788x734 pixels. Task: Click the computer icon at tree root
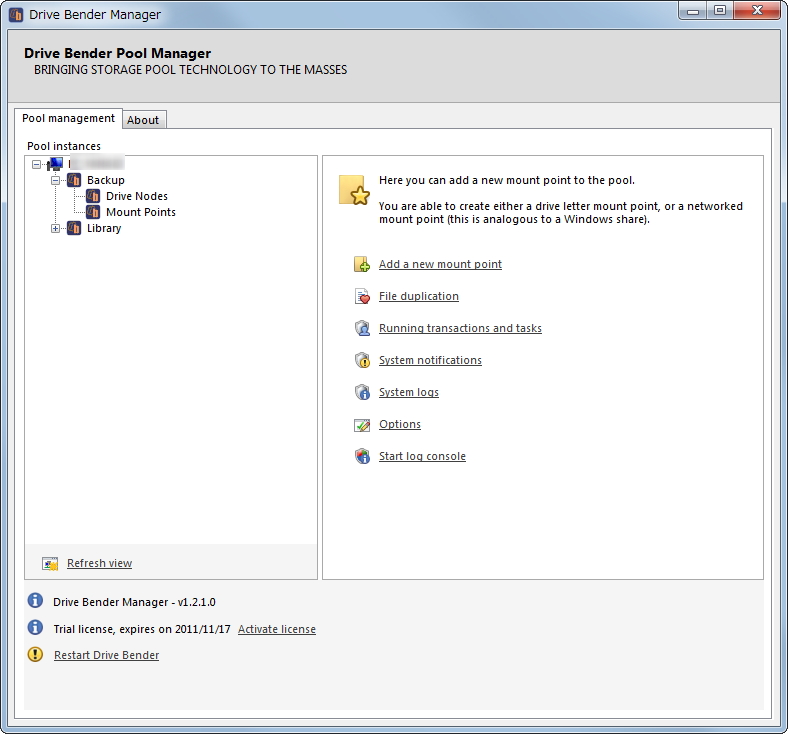coord(55,164)
